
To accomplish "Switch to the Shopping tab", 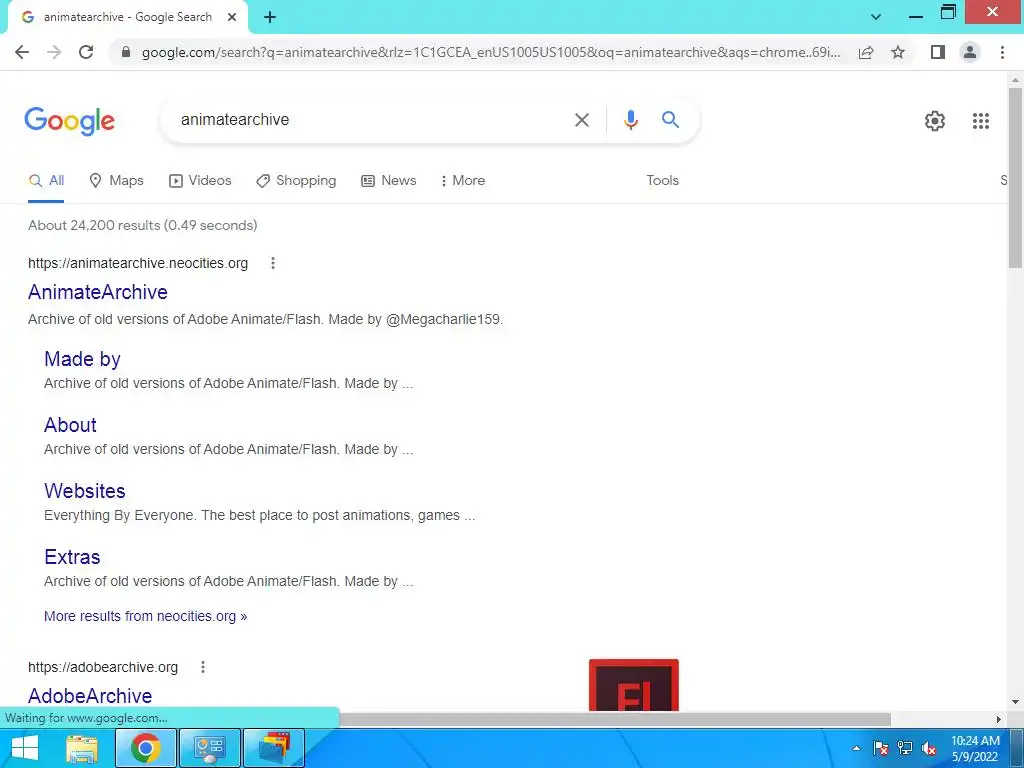I will pyautogui.click(x=296, y=181).
